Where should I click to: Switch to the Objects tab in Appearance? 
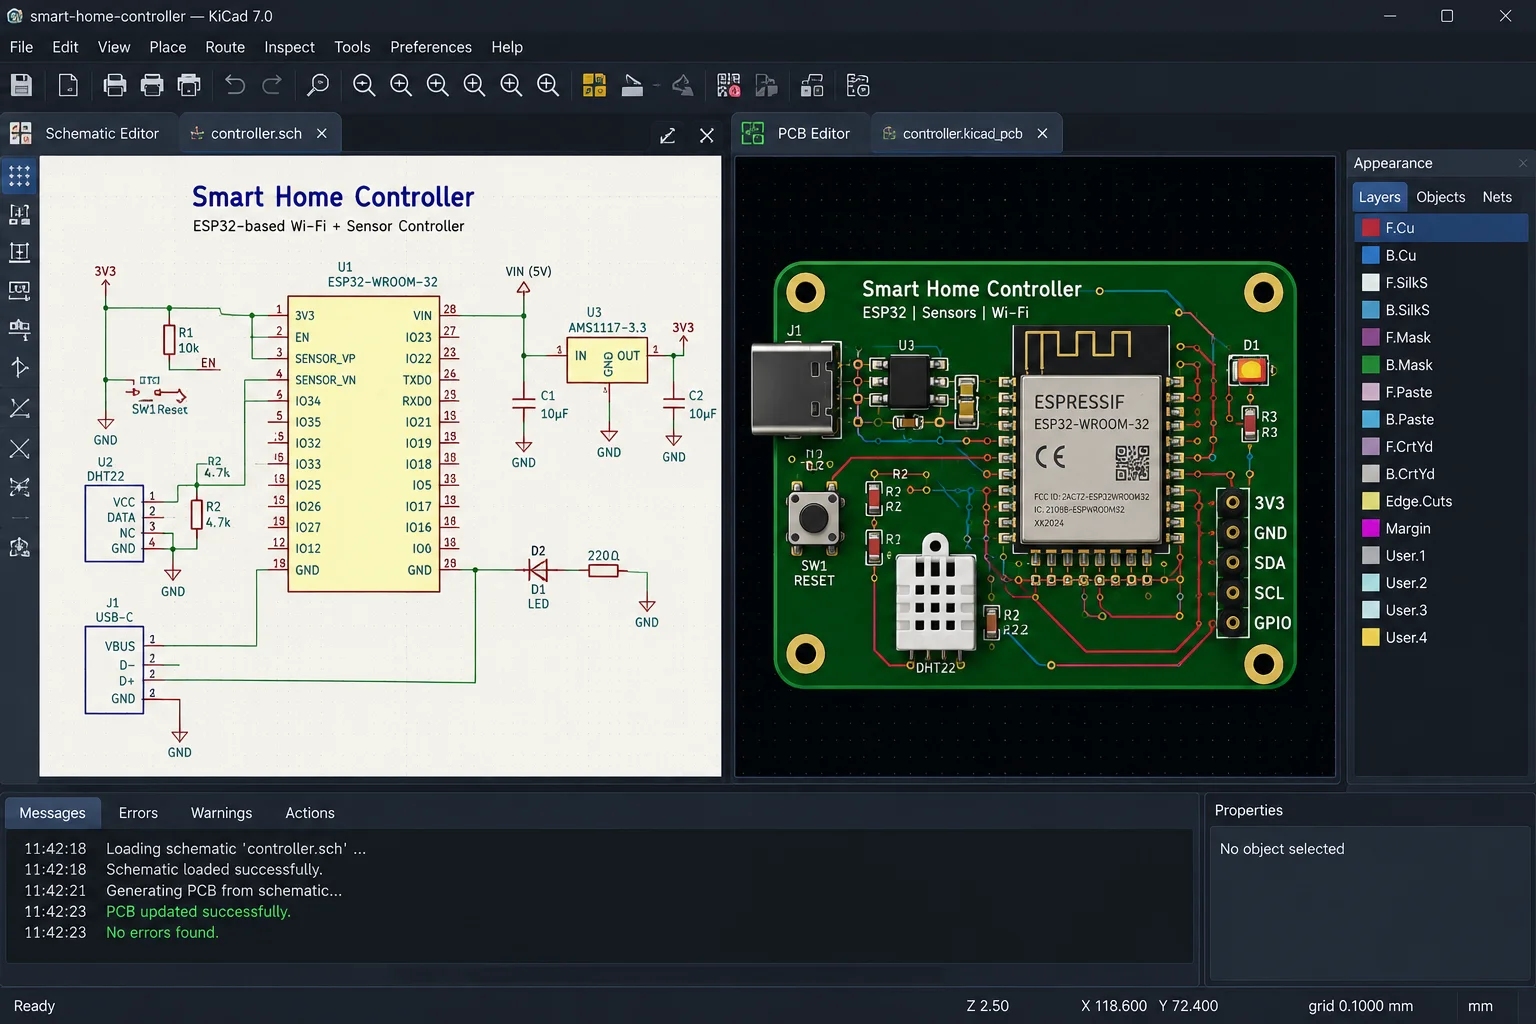tap(1440, 197)
